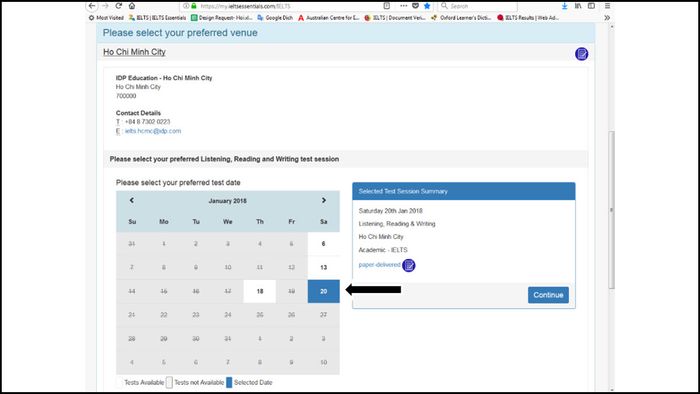Click the Listening, Reading & Writing summary line
The height and width of the screenshot is (394, 700).
click(x=397, y=224)
